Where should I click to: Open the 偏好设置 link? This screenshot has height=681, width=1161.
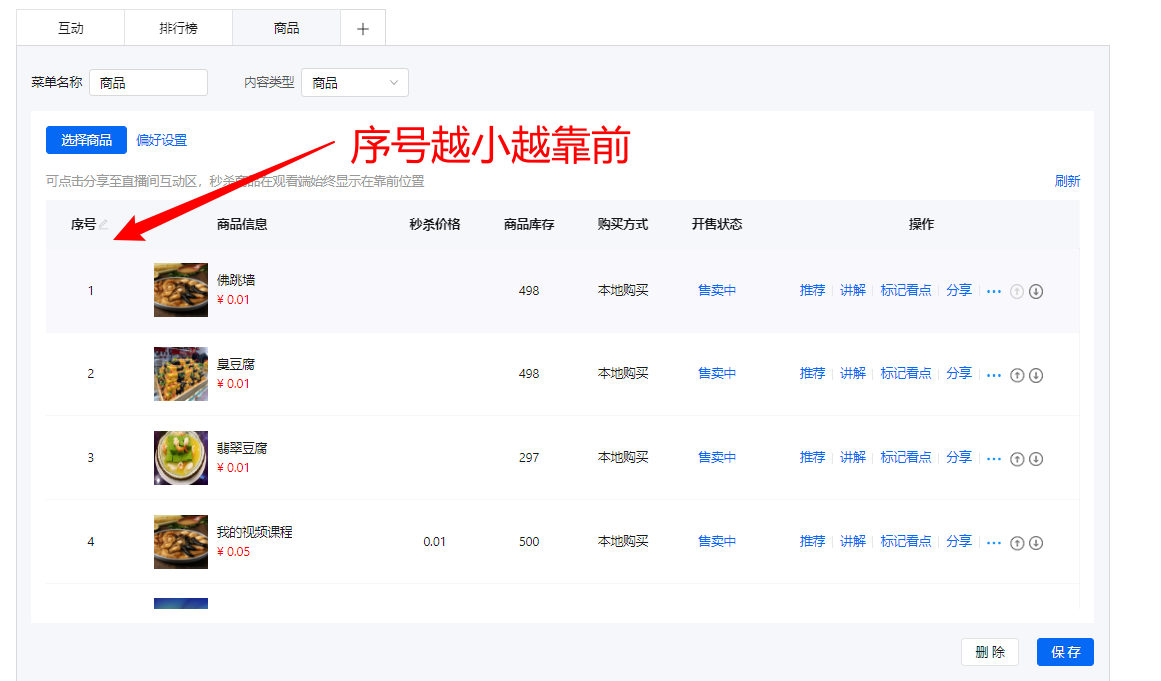162,140
